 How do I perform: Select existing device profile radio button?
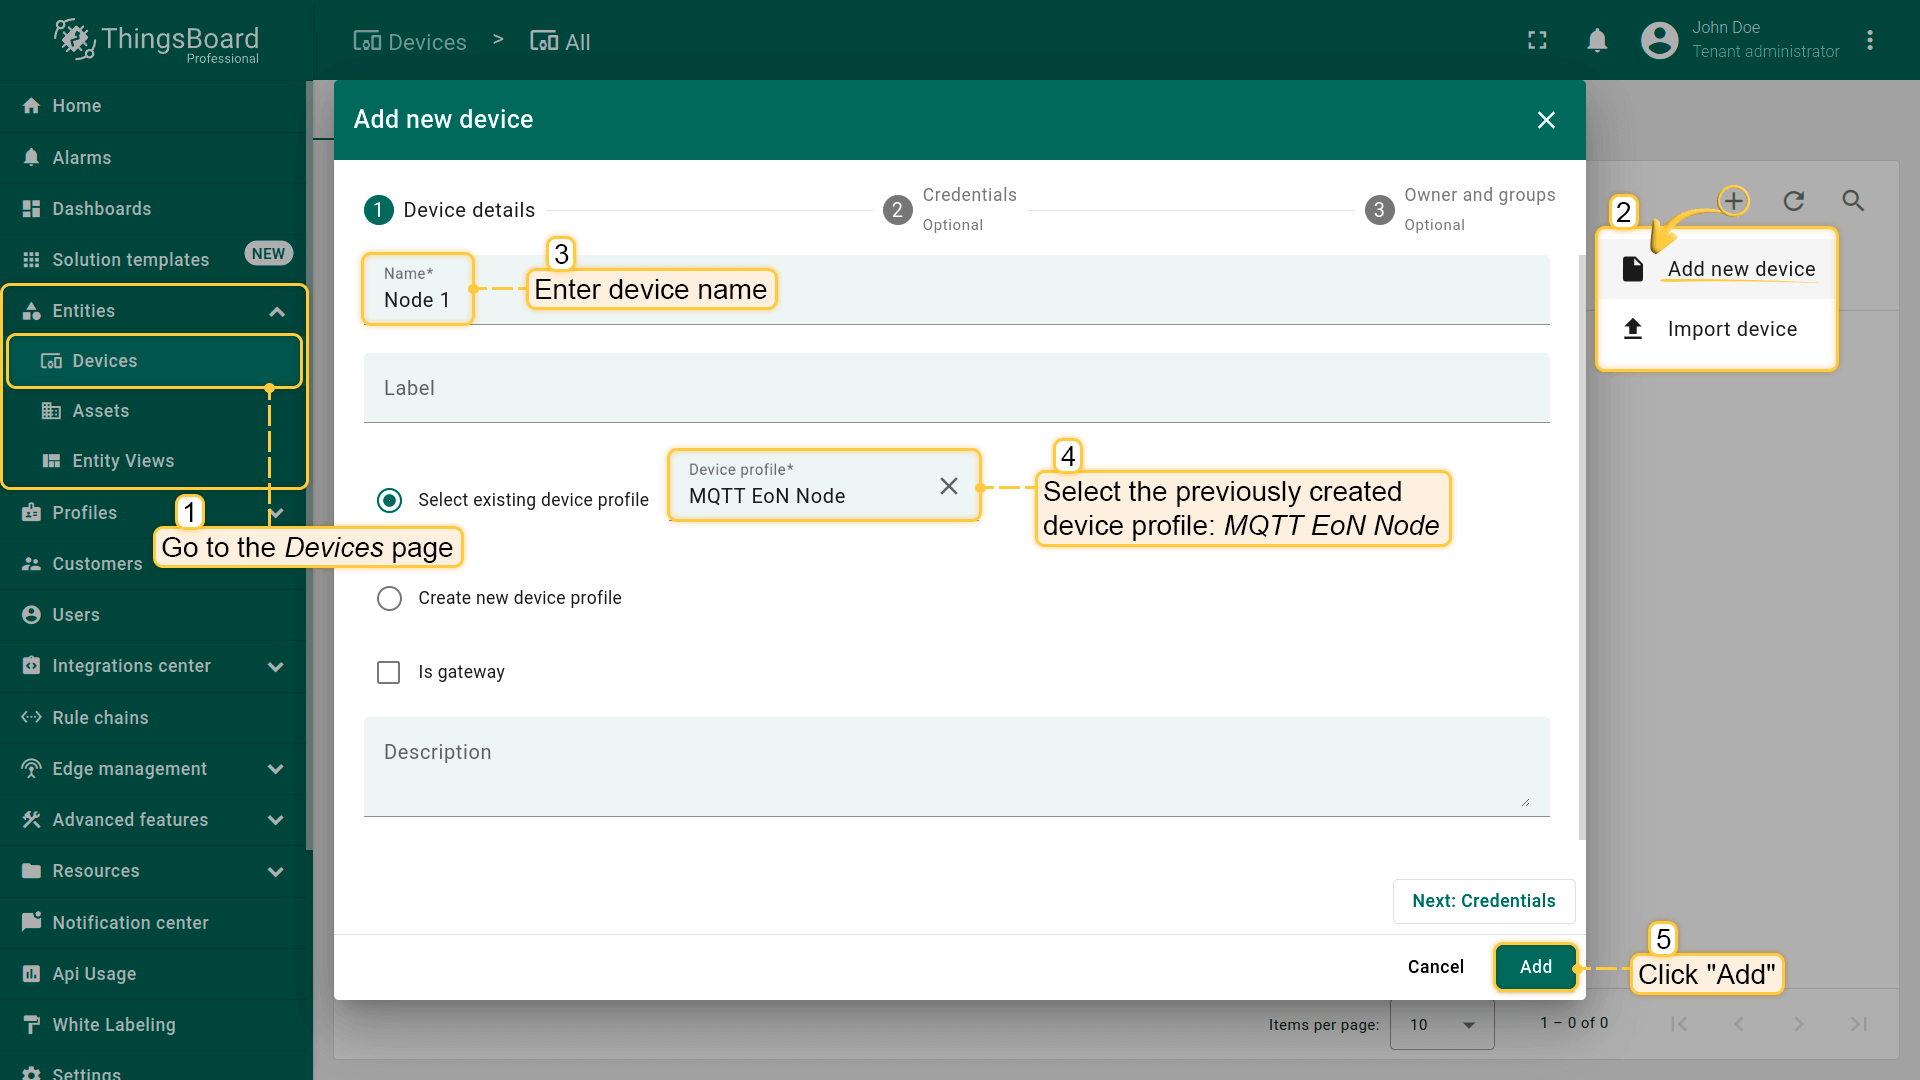[x=389, y=500]
